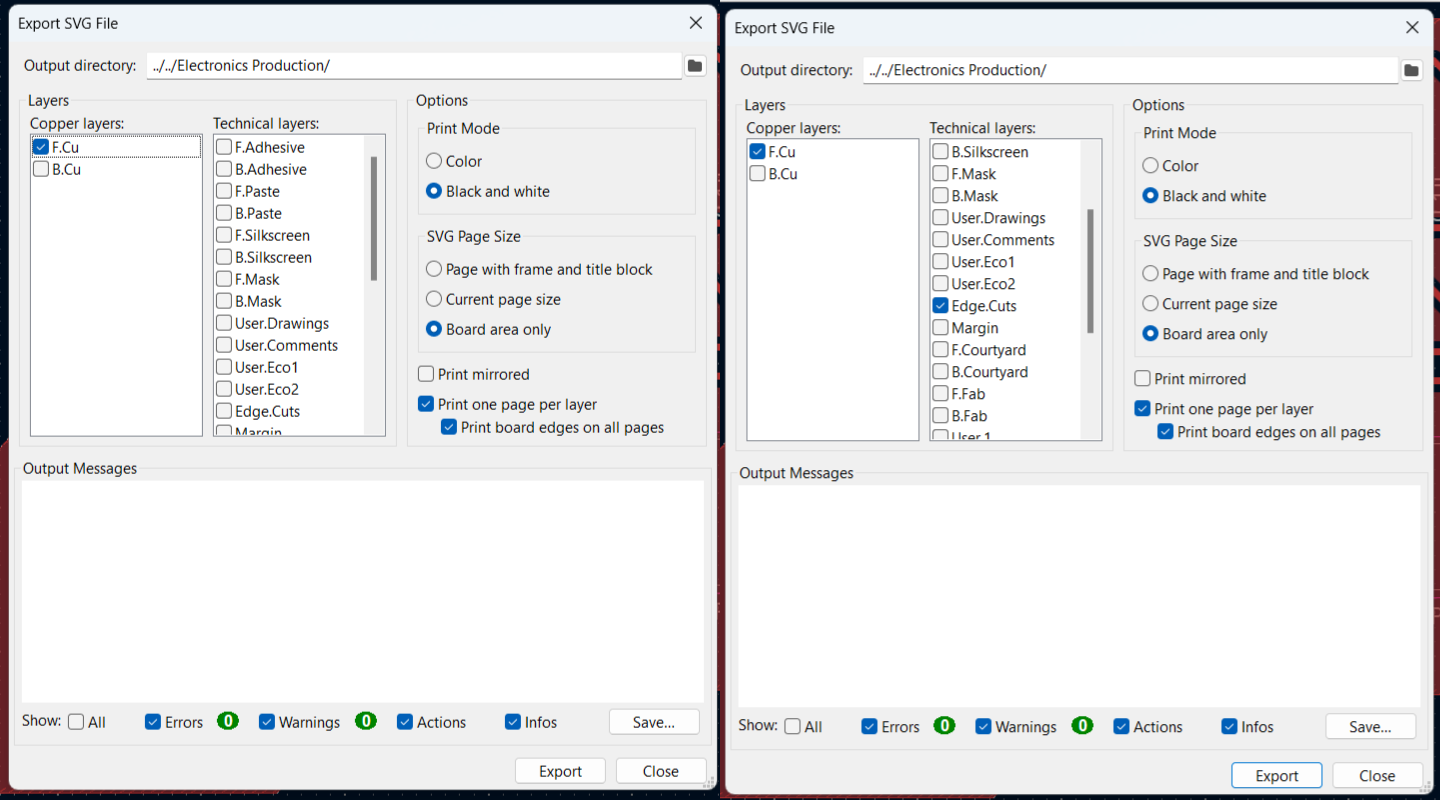This screenshot has height=800, width=1440.
Task: Select Page with frame and title block, left dialog
Action: [434, 269]
